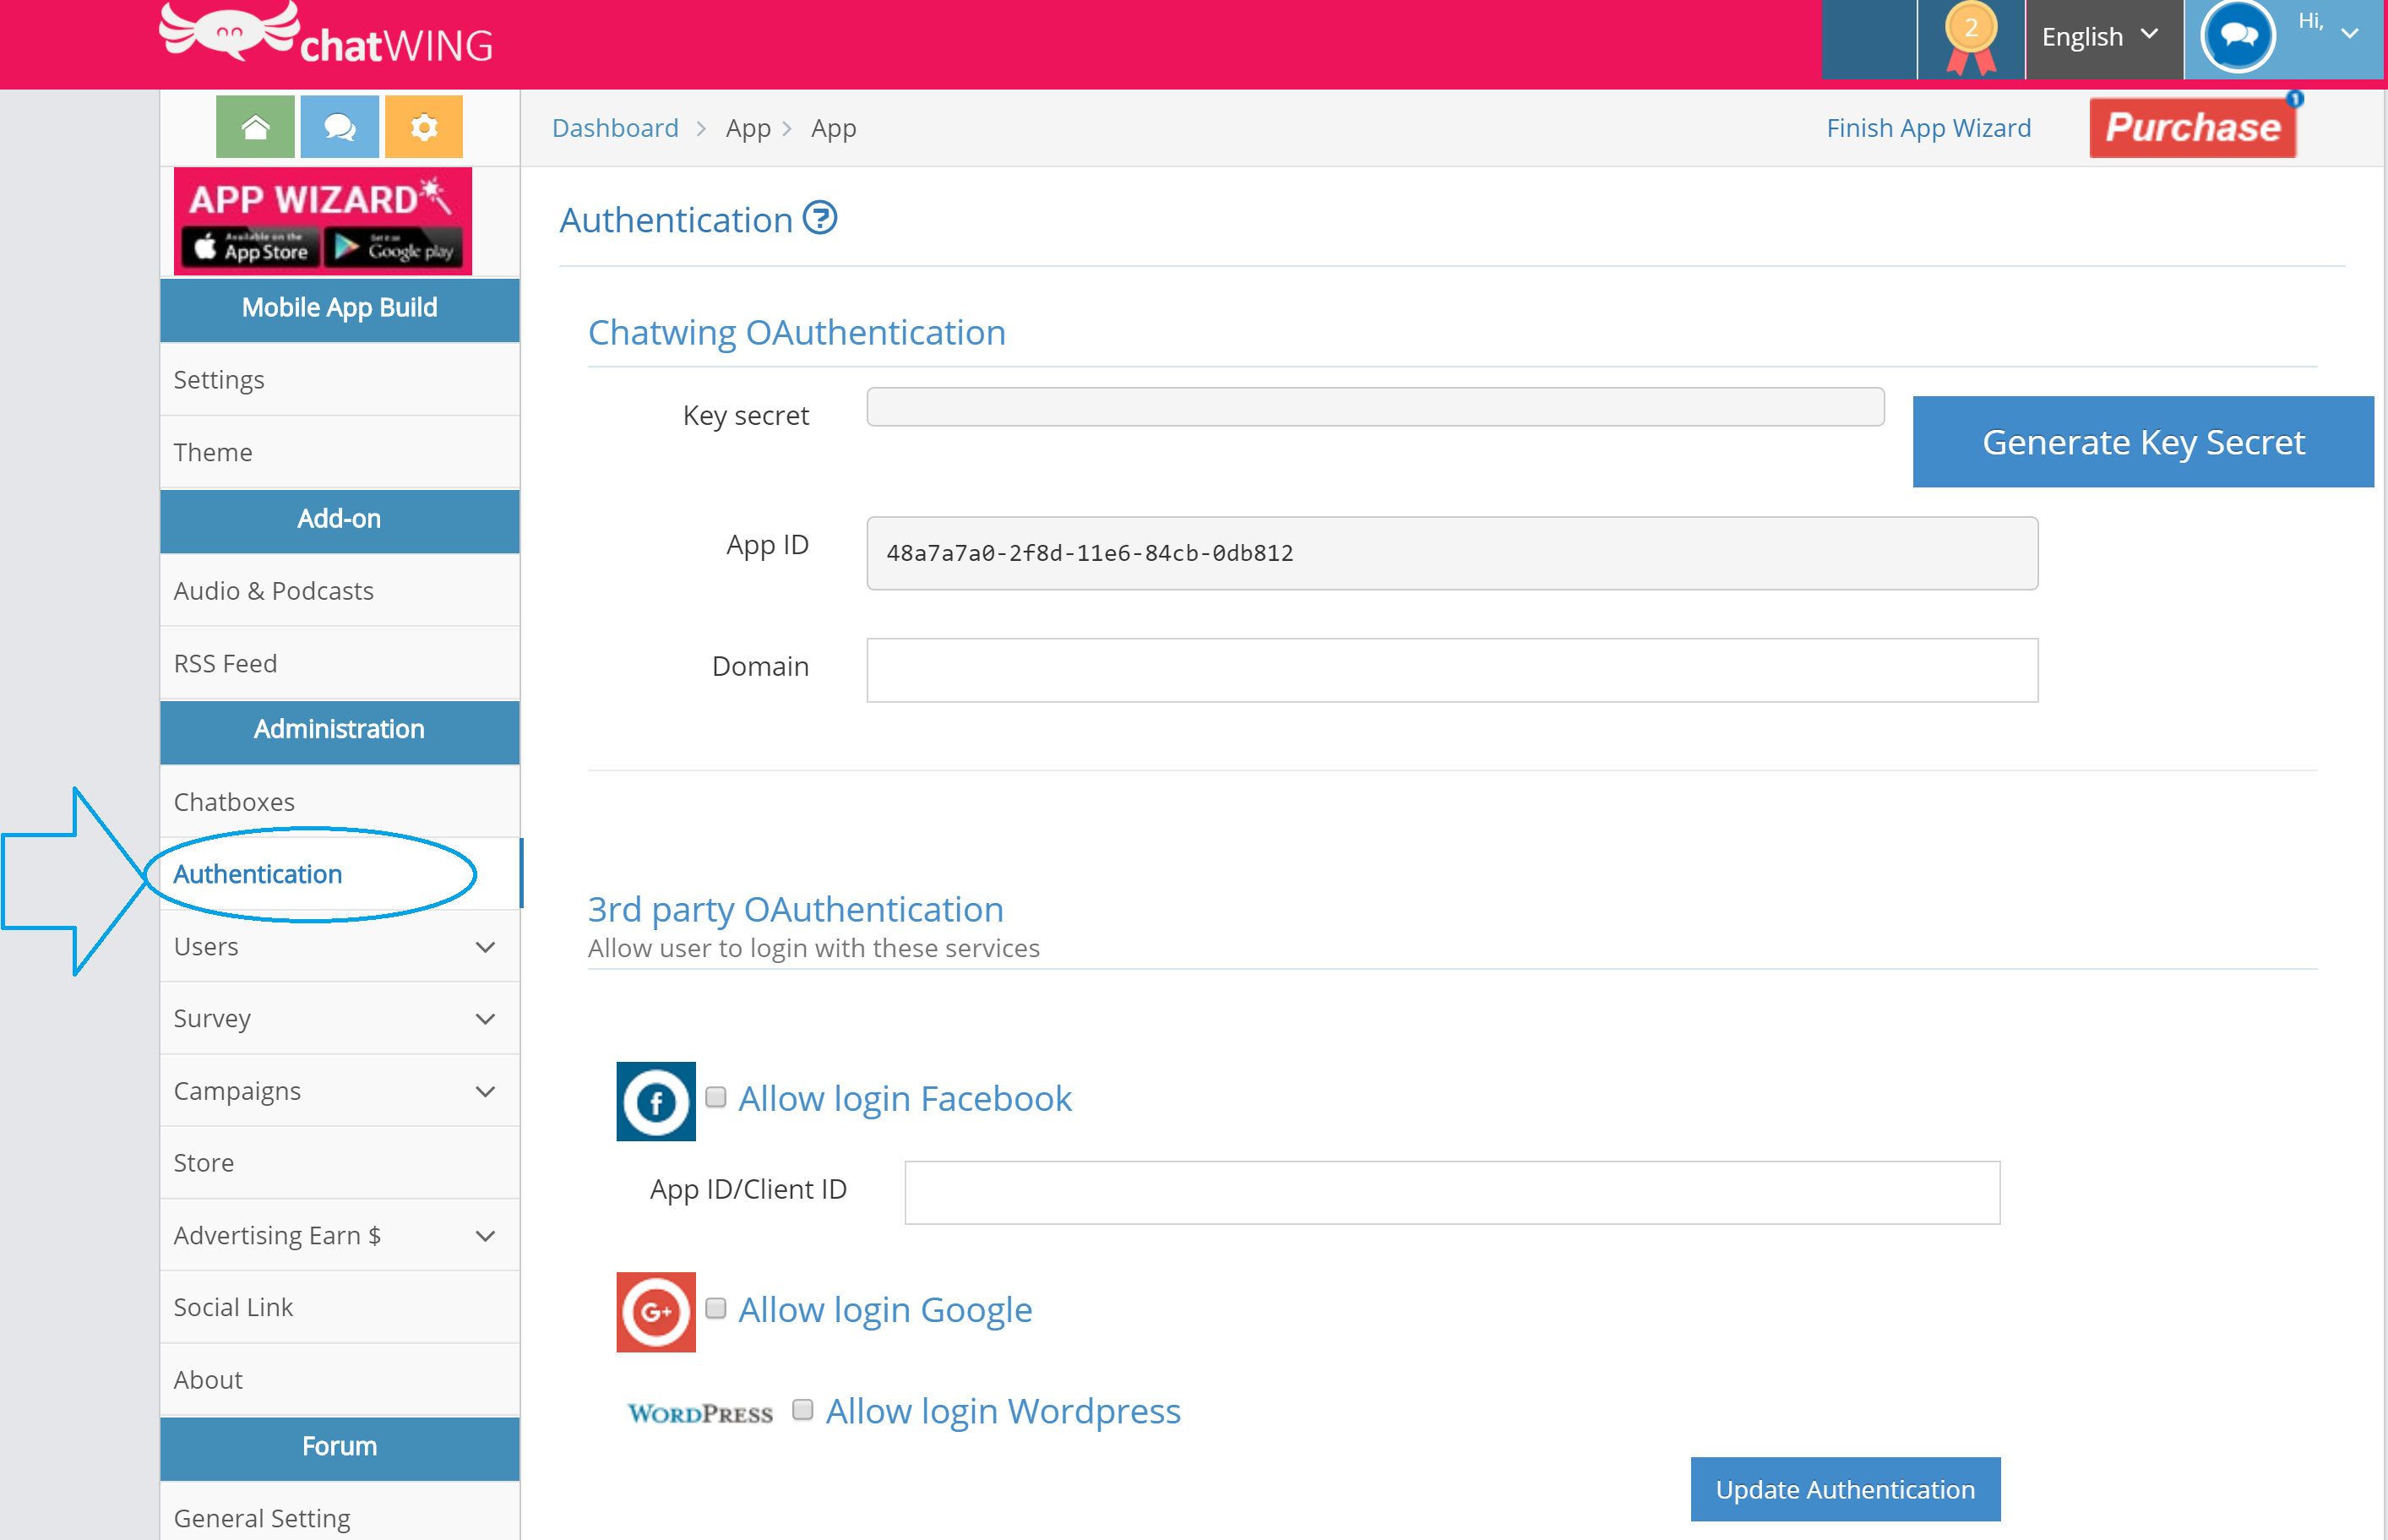
Task: Click the first App breadcrumb
Action: (x=748, y=128)
